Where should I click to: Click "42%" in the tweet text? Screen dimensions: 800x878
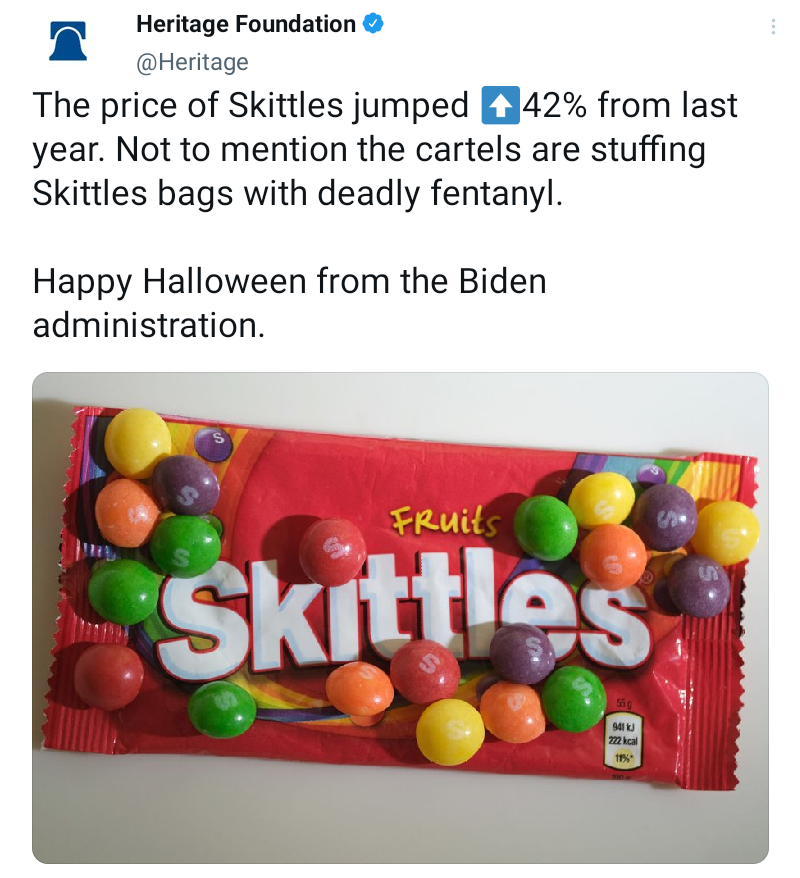tap(556, 106)
